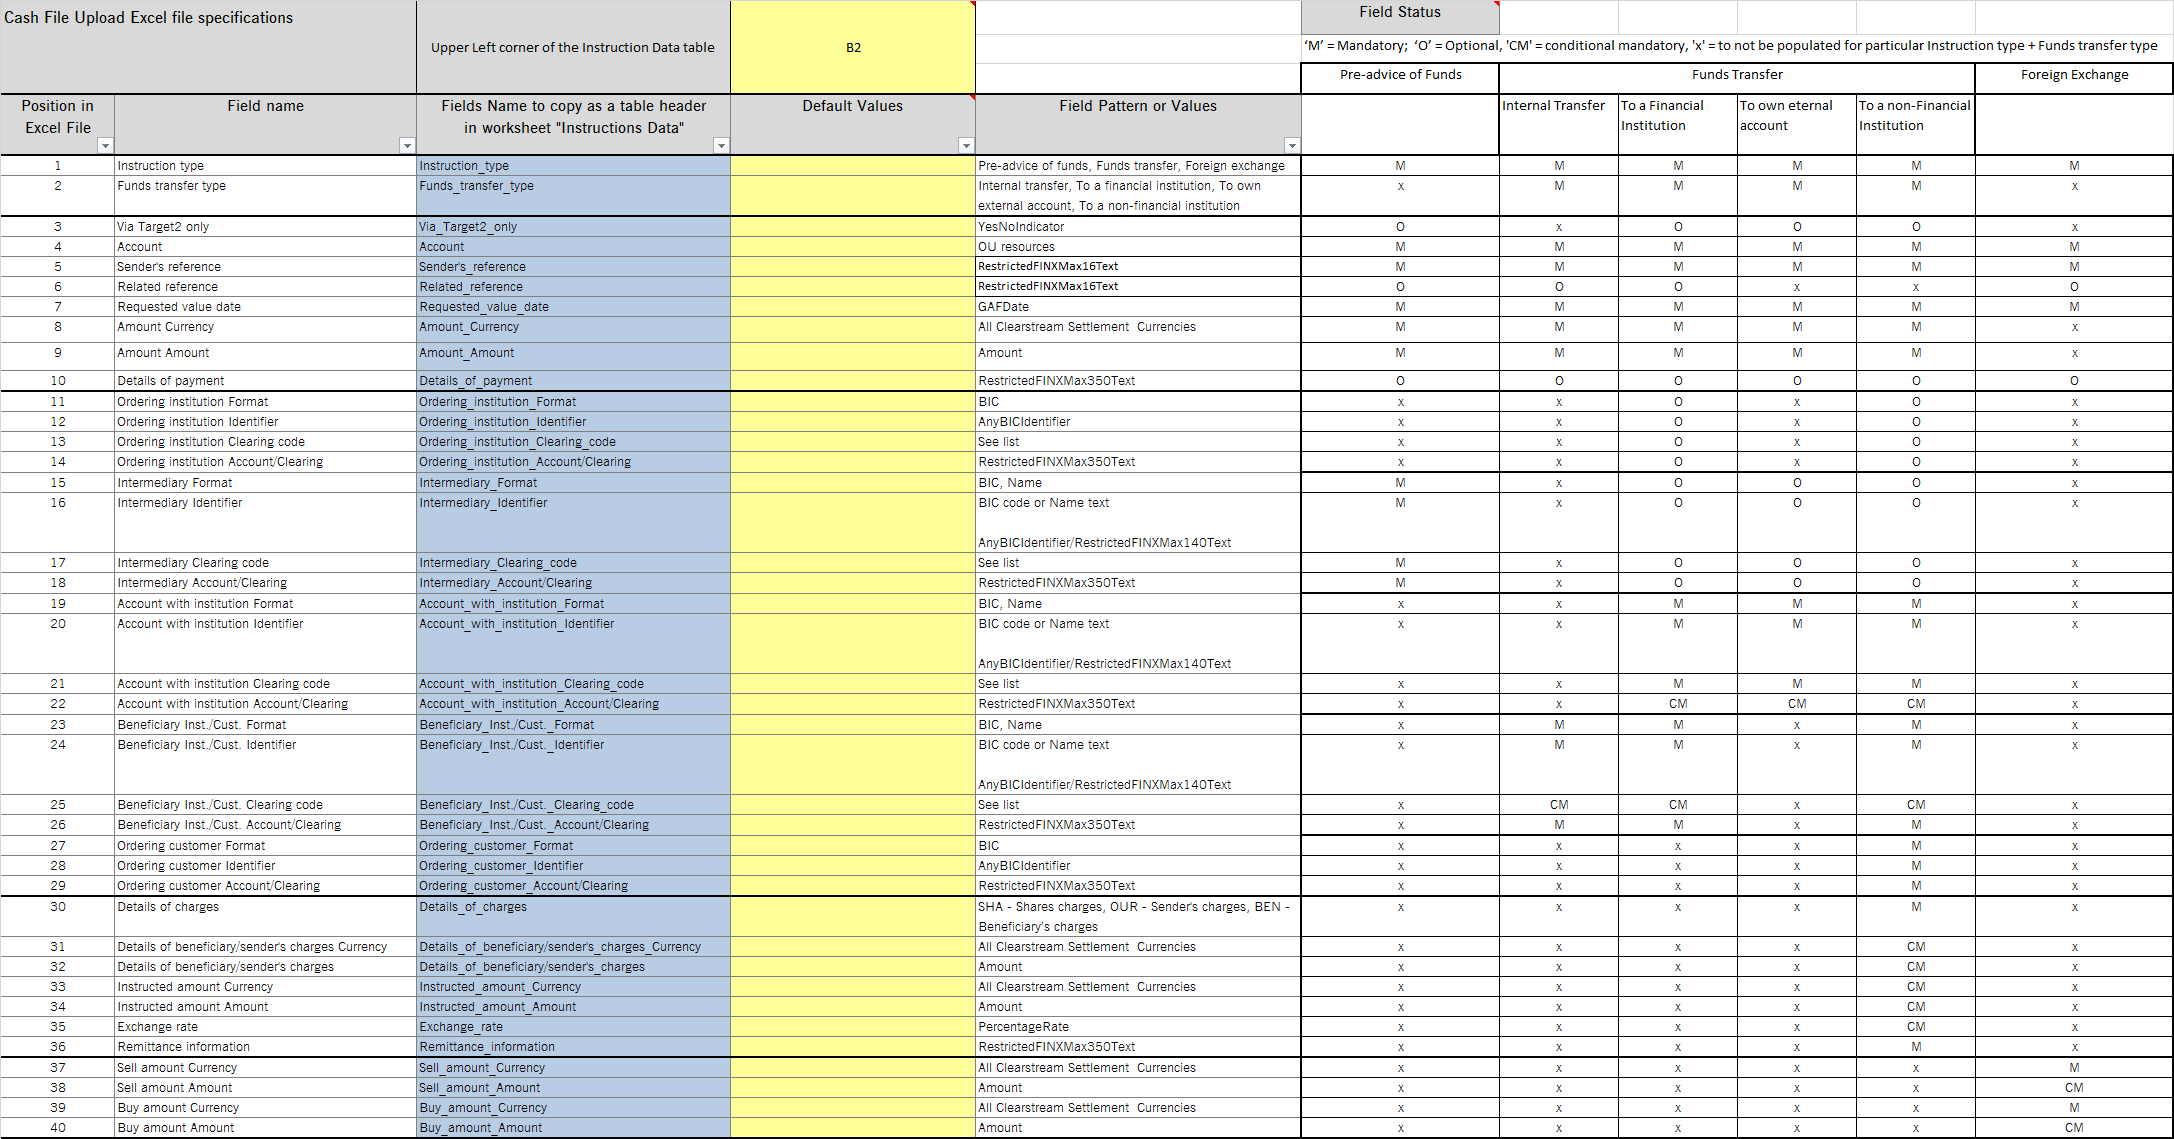Click the Remittance information field name

tap(265, 1047)
